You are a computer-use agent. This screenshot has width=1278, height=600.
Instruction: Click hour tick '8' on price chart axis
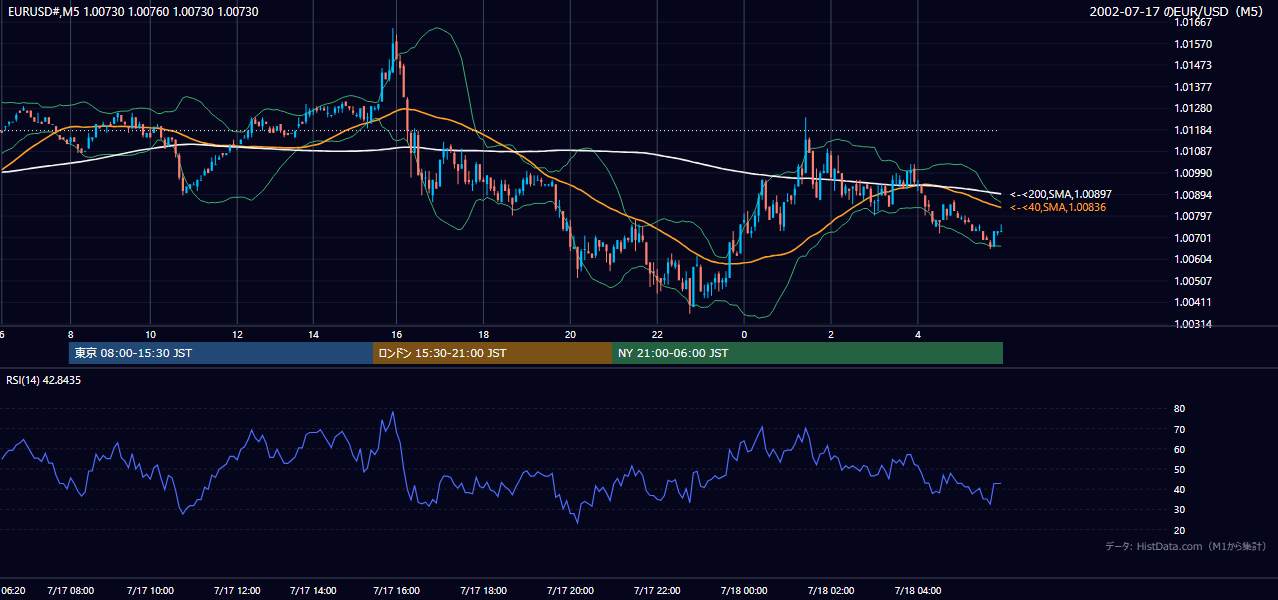(x=70, y=334)
